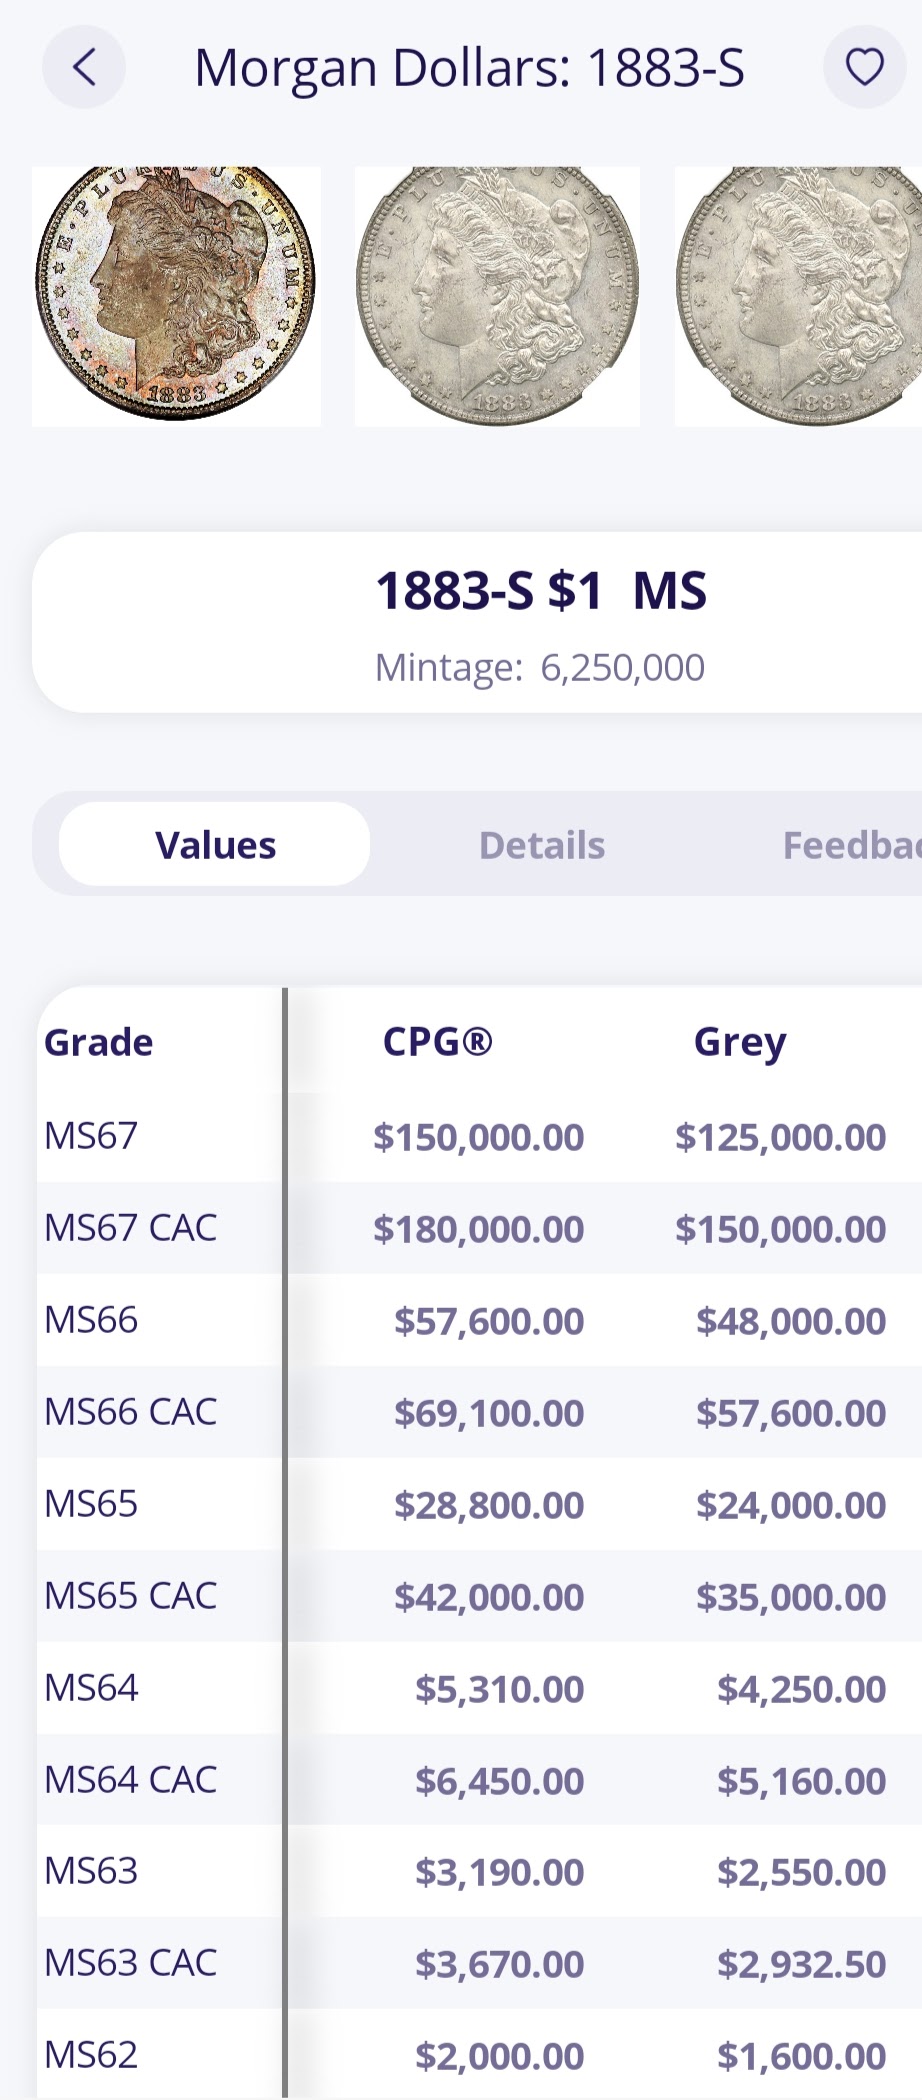
Task: Select the Values tab
Action: click(215, 845)
